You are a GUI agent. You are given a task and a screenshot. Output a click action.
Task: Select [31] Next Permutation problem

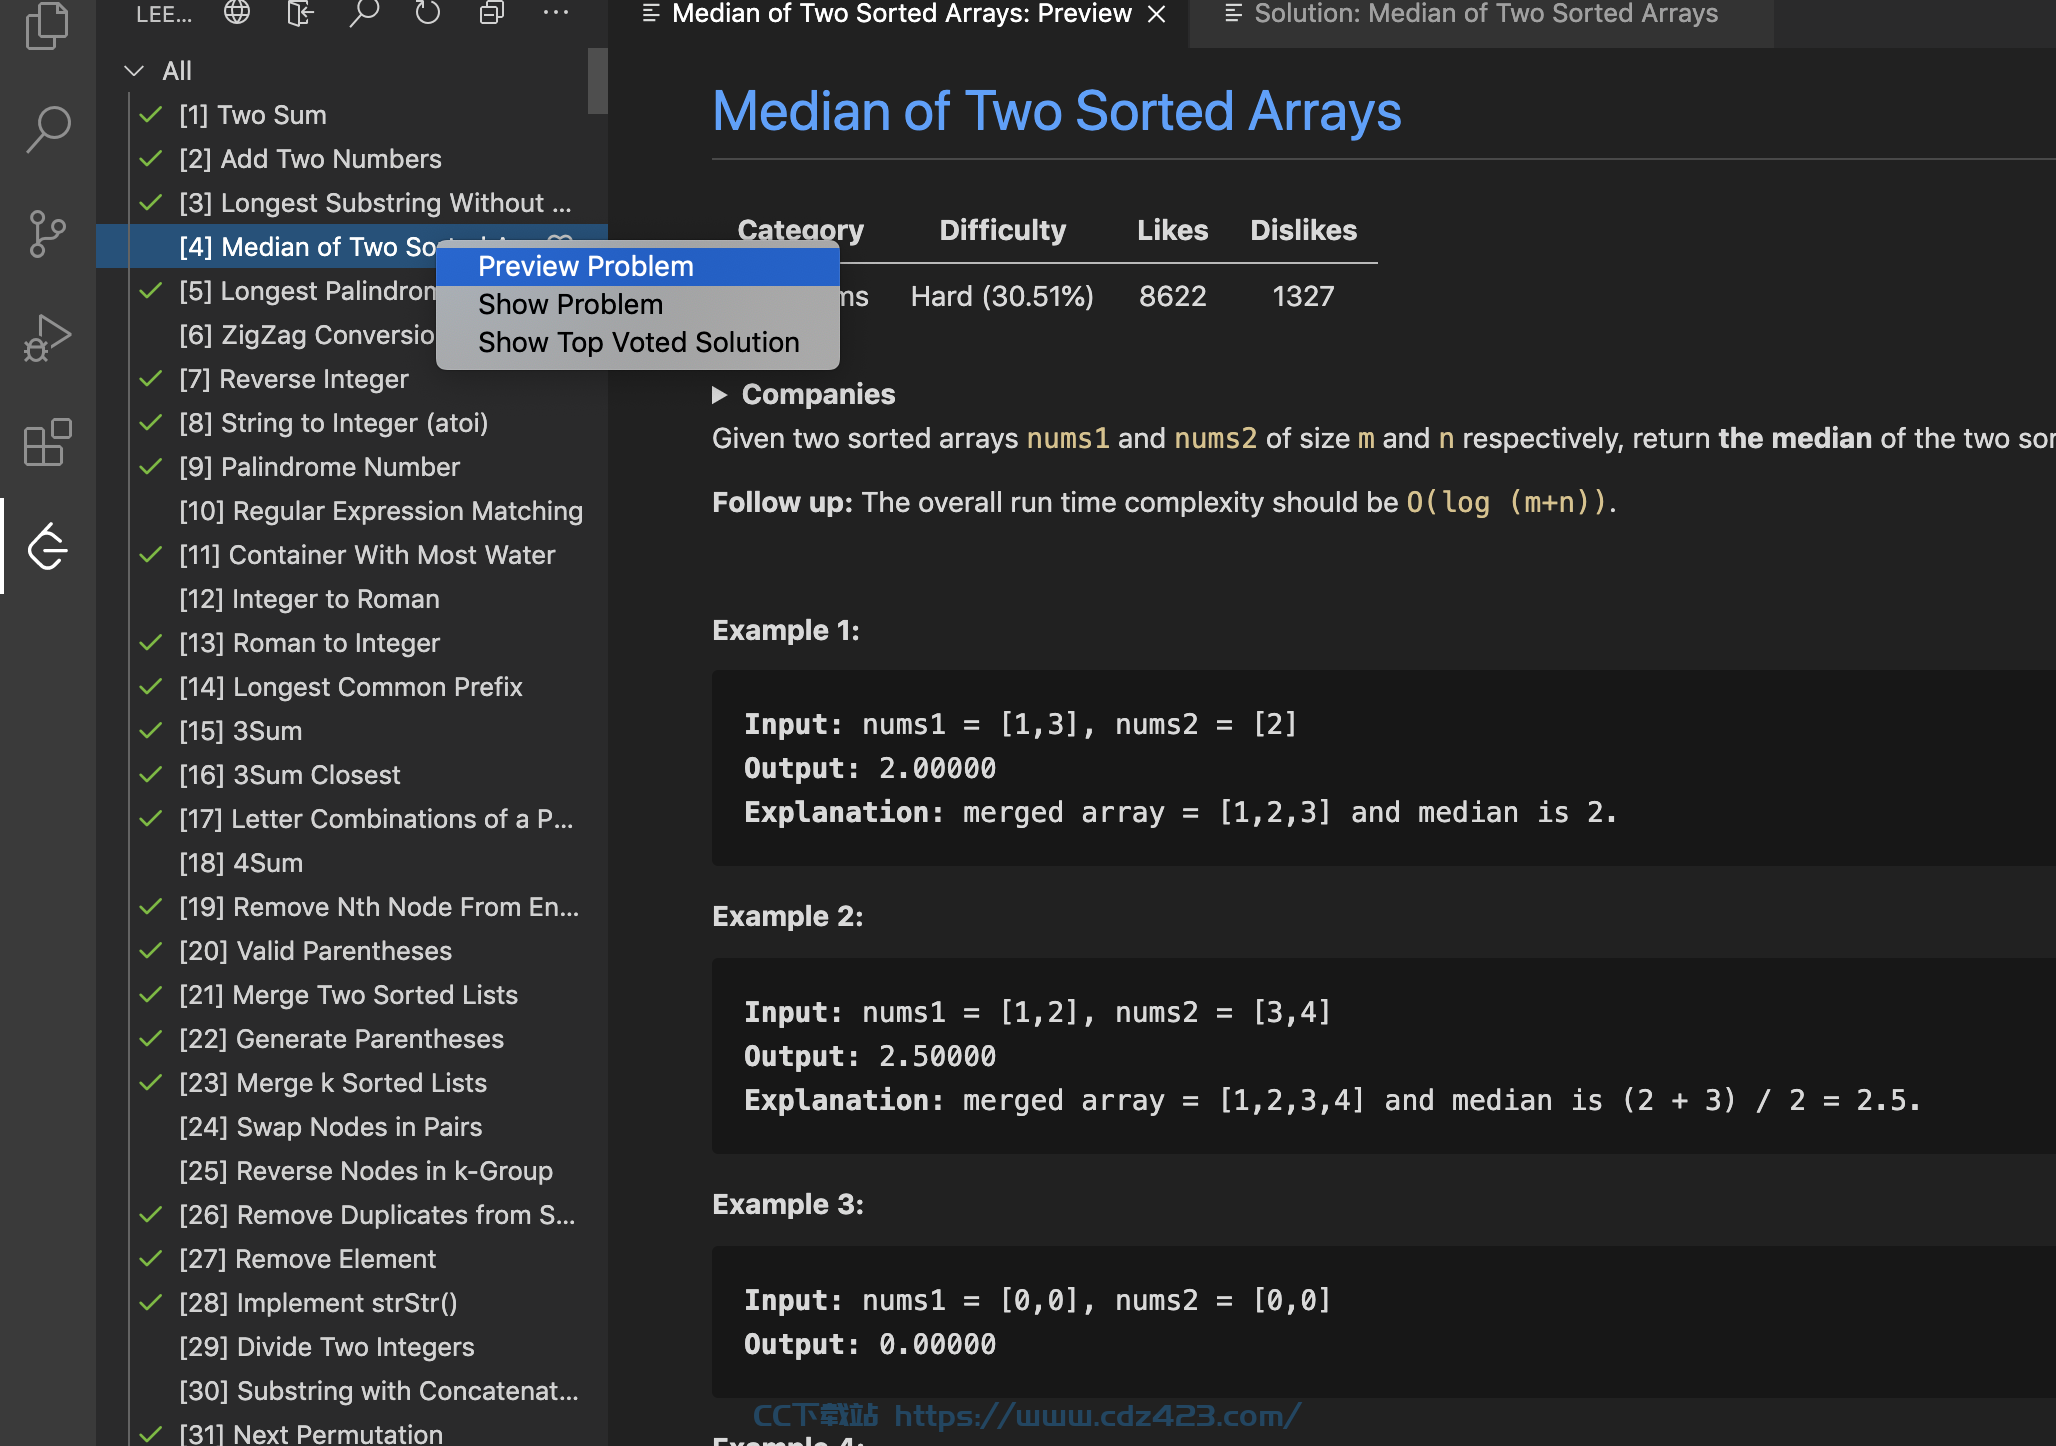352,1431
